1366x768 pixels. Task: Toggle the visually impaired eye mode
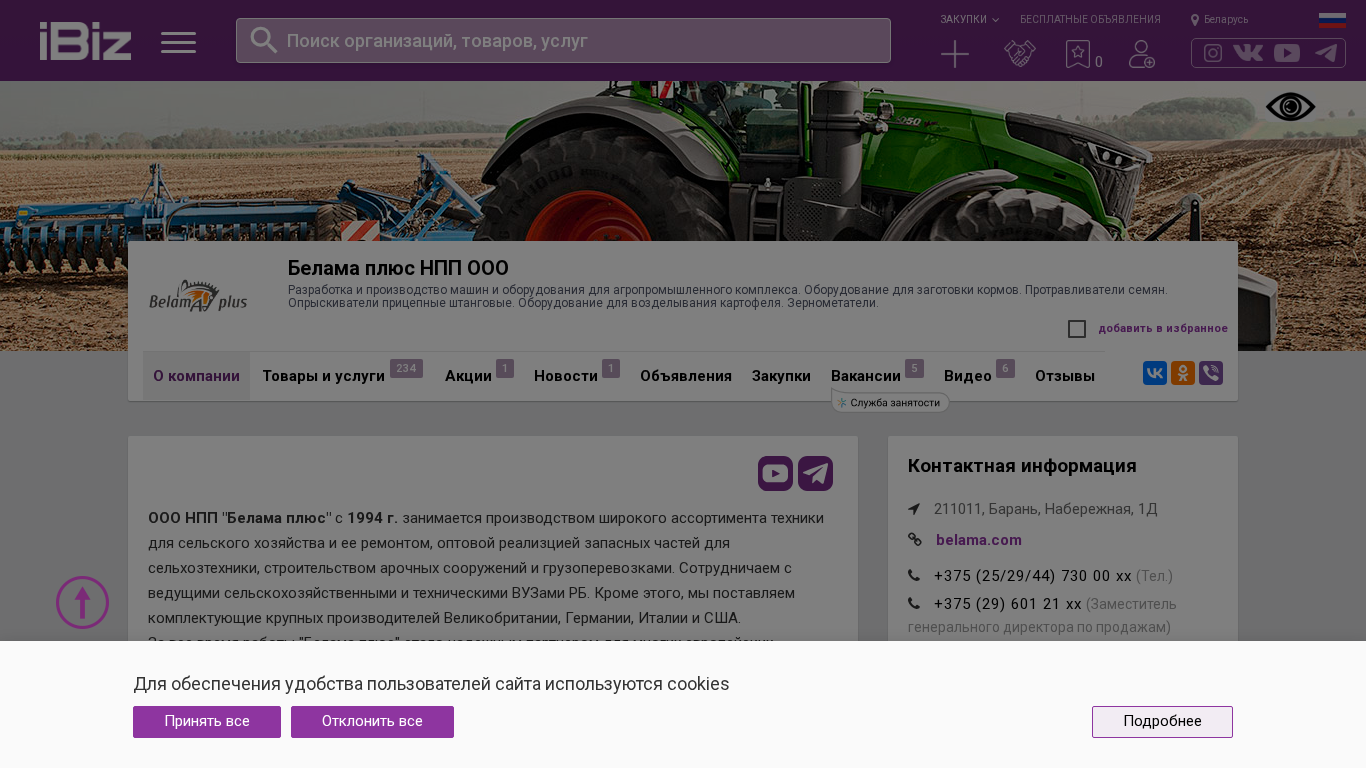[1291, 107]
